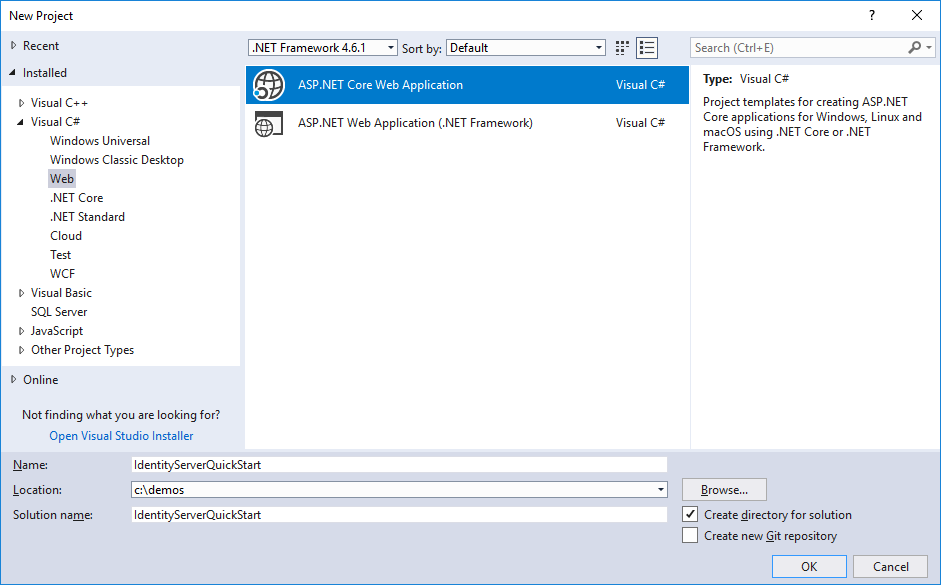
Task: Select the Cloud category
Action: coord(66,236)
